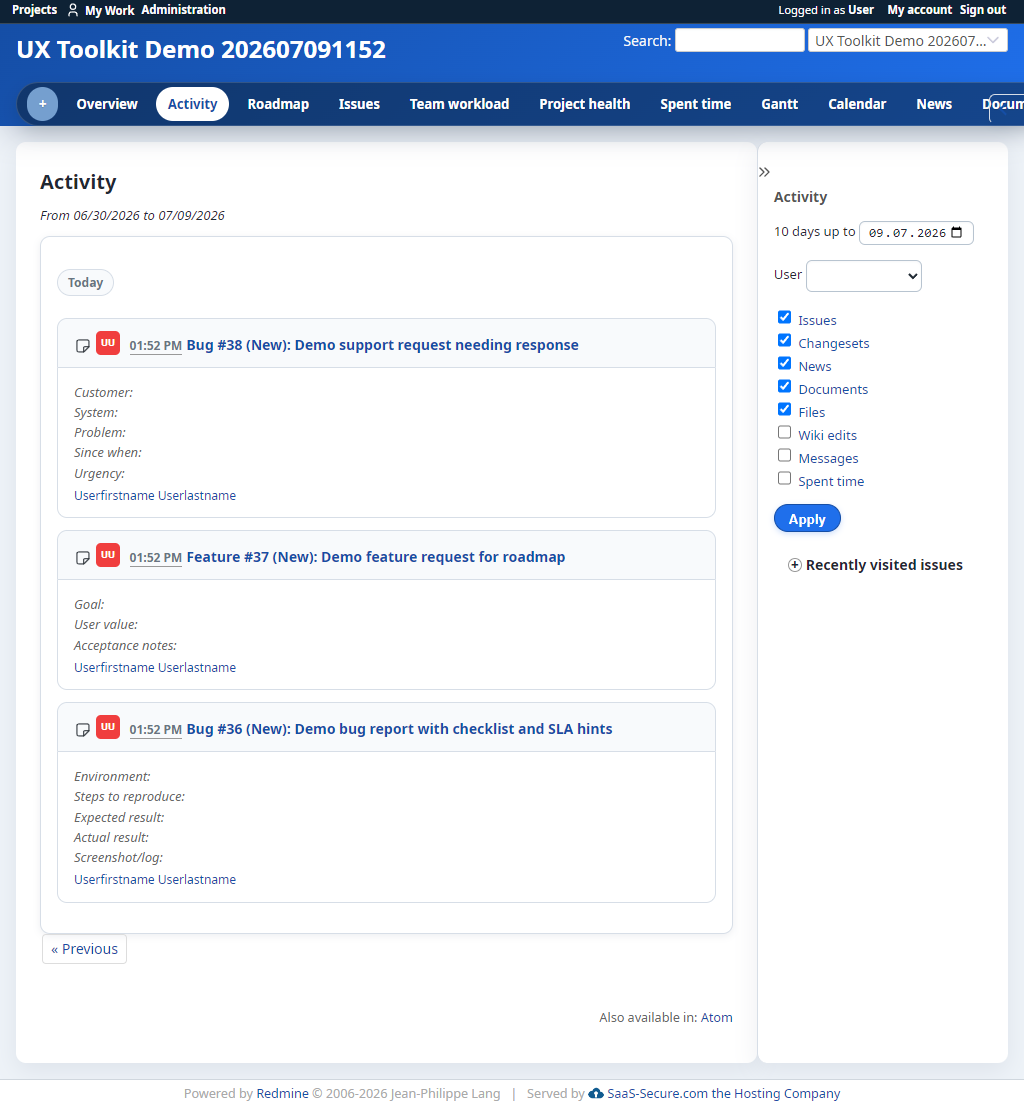Enable the Wiki edits checkbox
The image size is (1024, 1107).
click(x=785, y=432)
